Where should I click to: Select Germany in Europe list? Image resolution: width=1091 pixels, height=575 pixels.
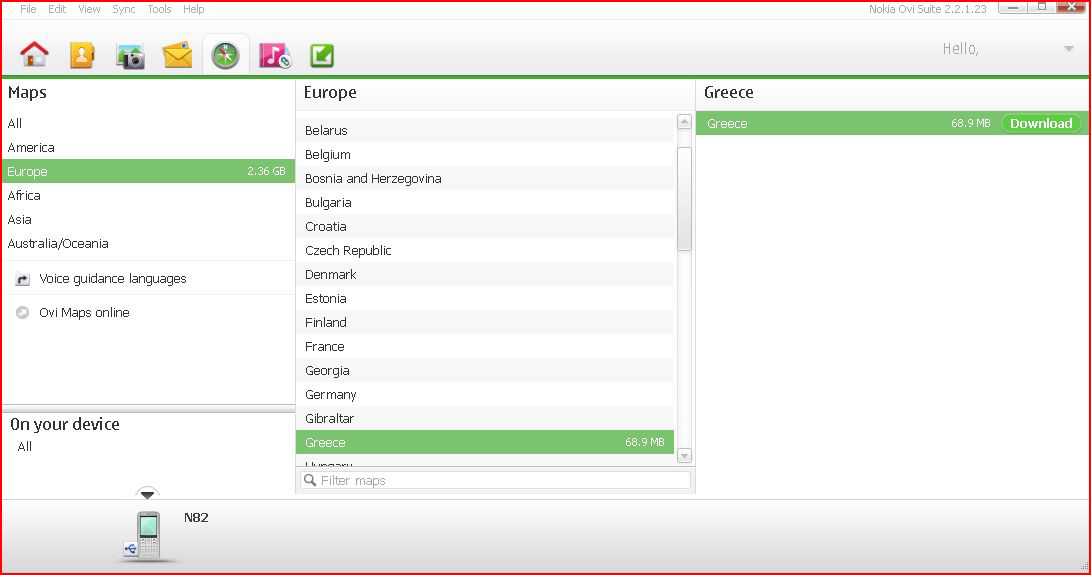(x=485, y=395)
